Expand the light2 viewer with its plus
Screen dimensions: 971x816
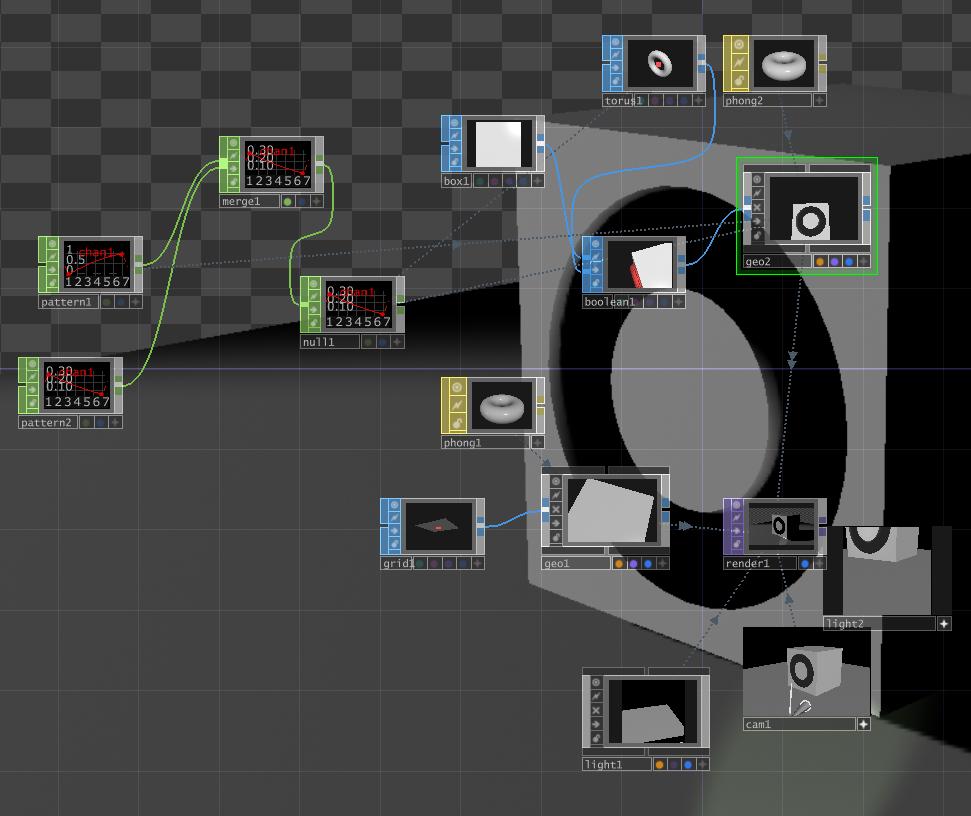[x=944, y=623]
